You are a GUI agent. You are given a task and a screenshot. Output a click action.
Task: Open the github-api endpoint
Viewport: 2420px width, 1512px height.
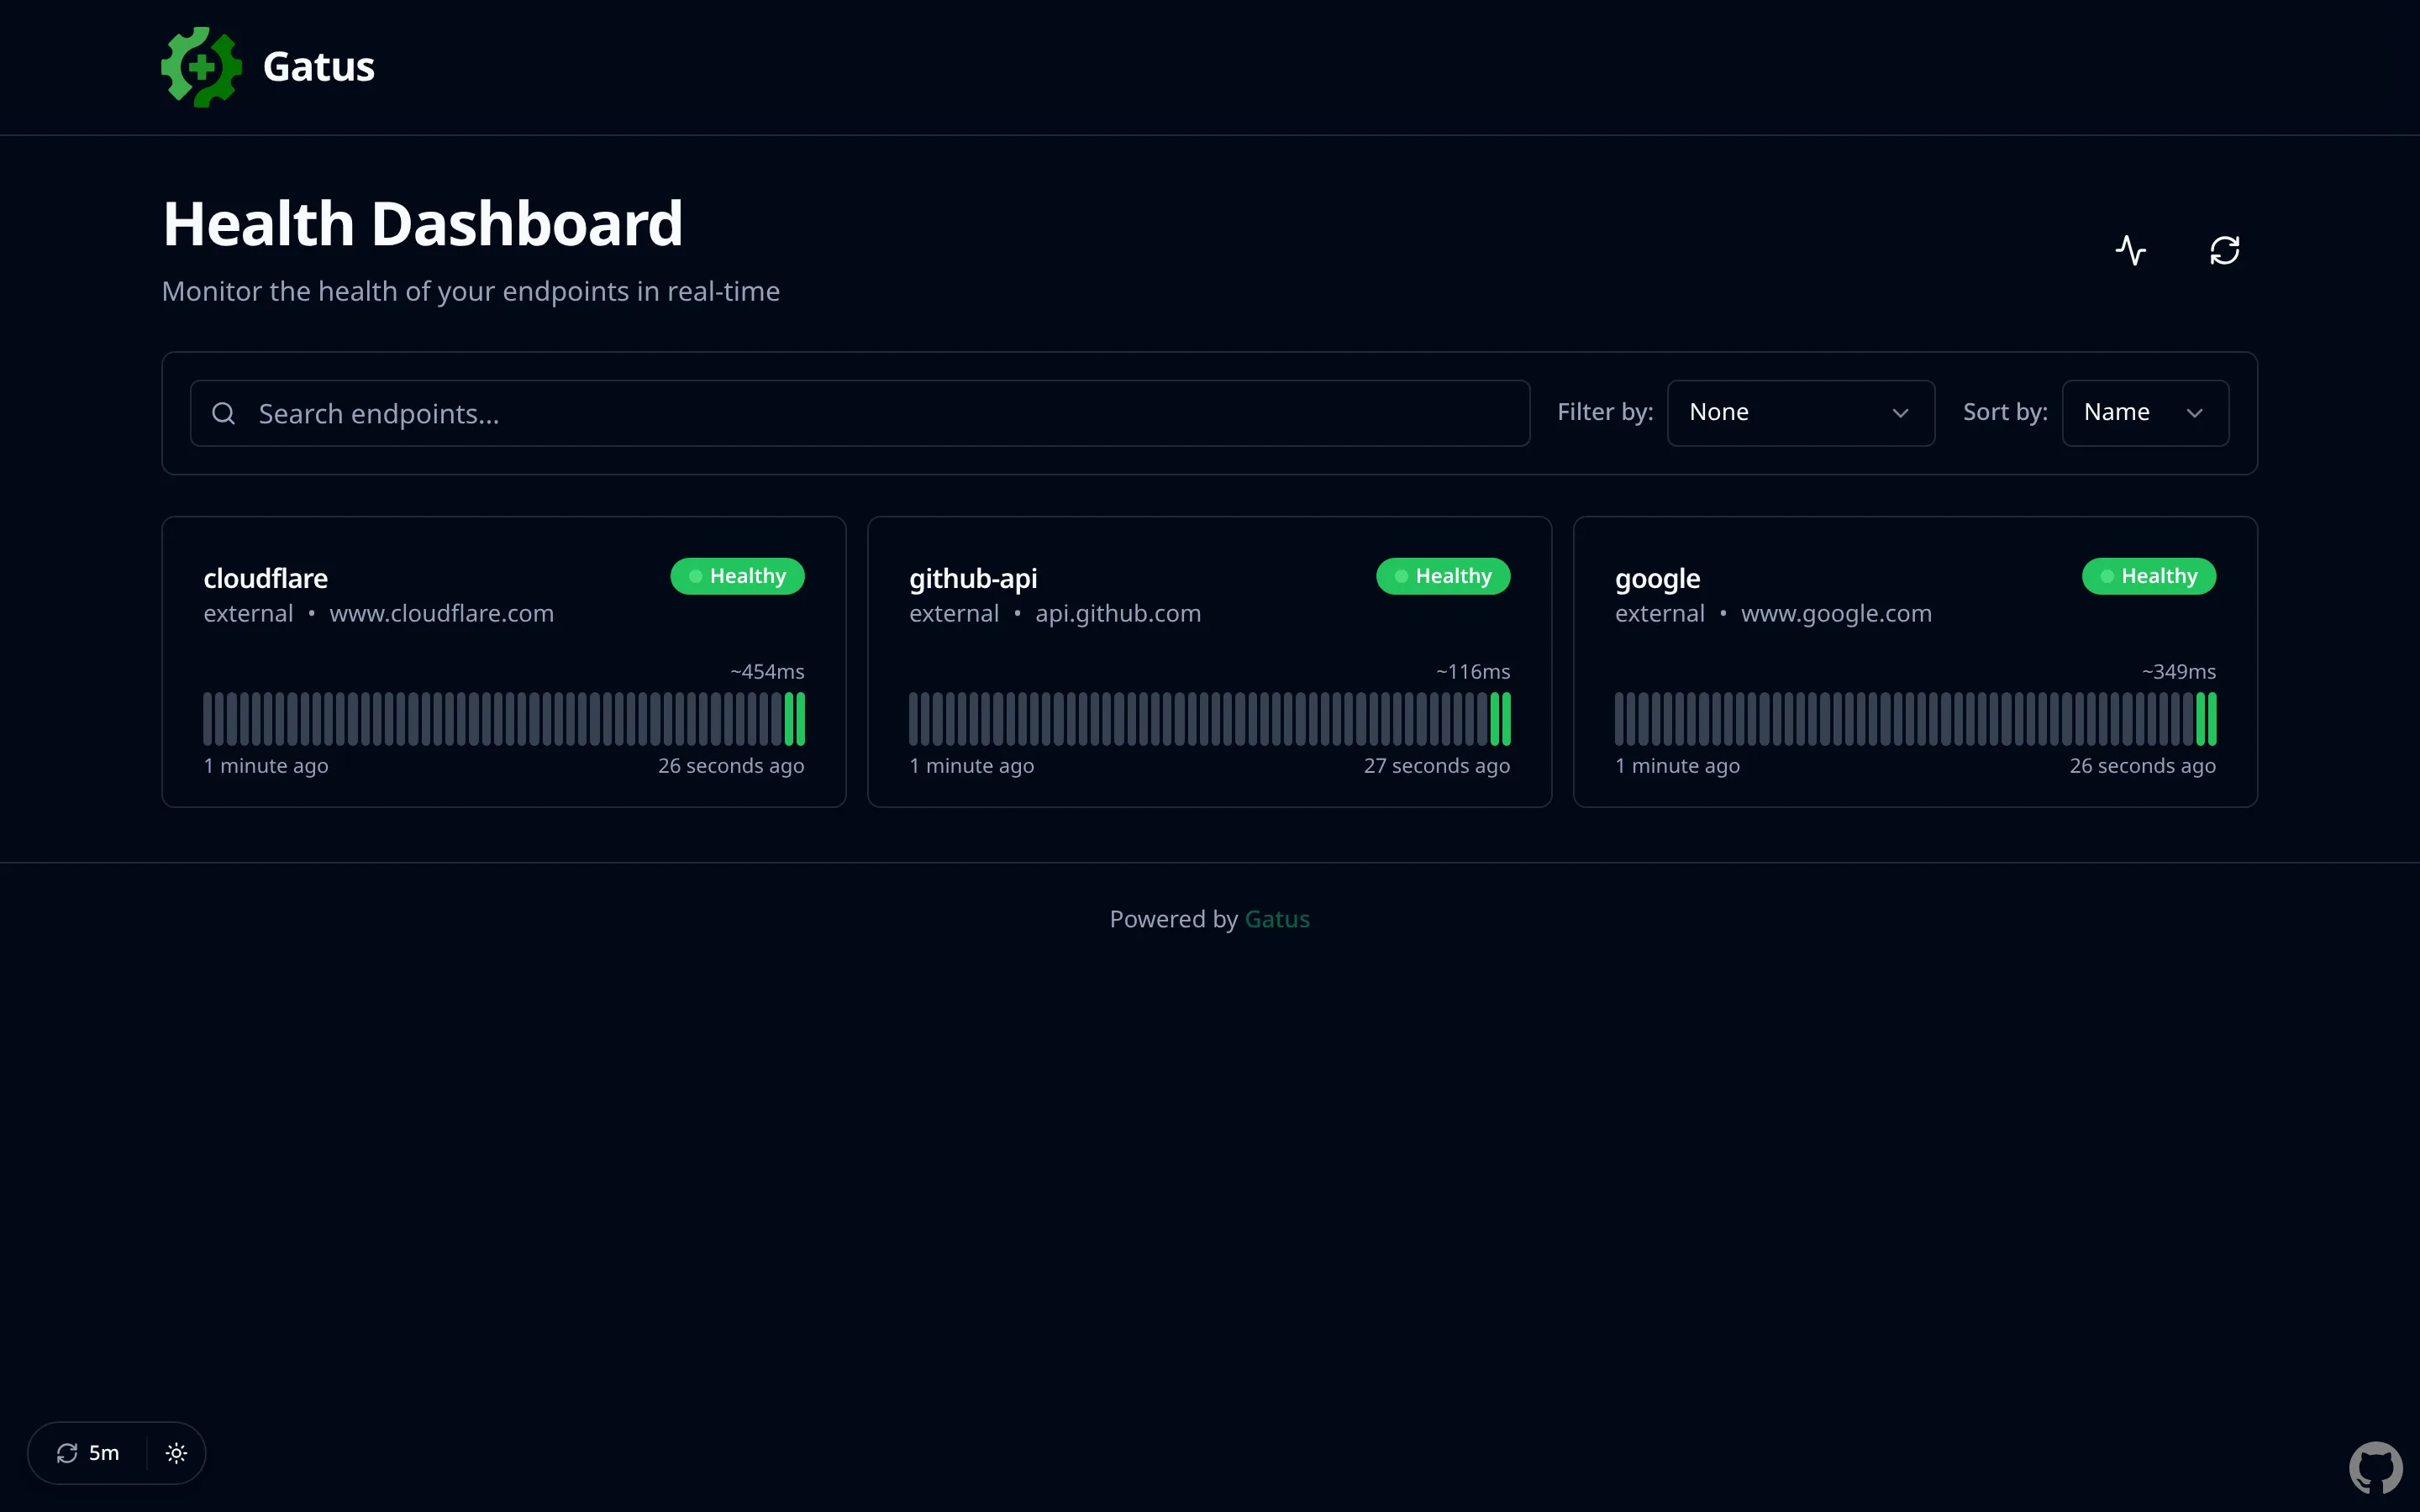click(973, 578)
